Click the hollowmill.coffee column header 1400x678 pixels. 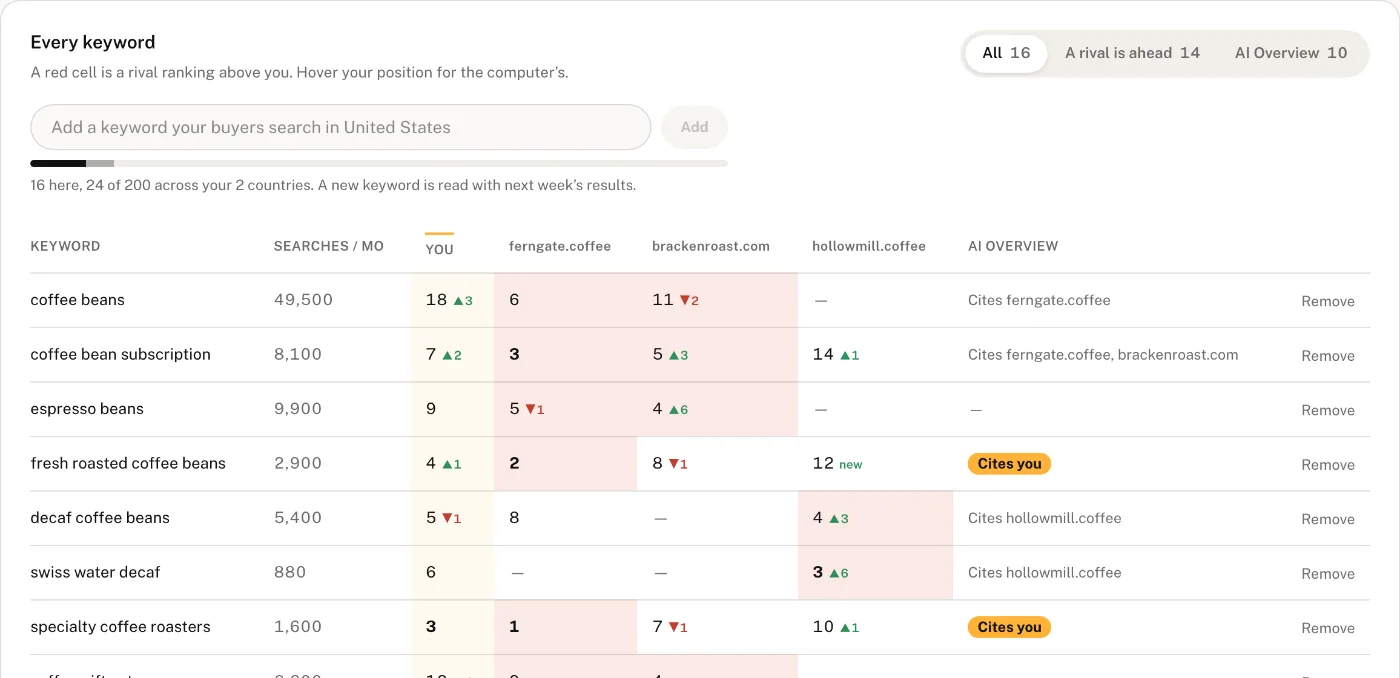[869, 246]
